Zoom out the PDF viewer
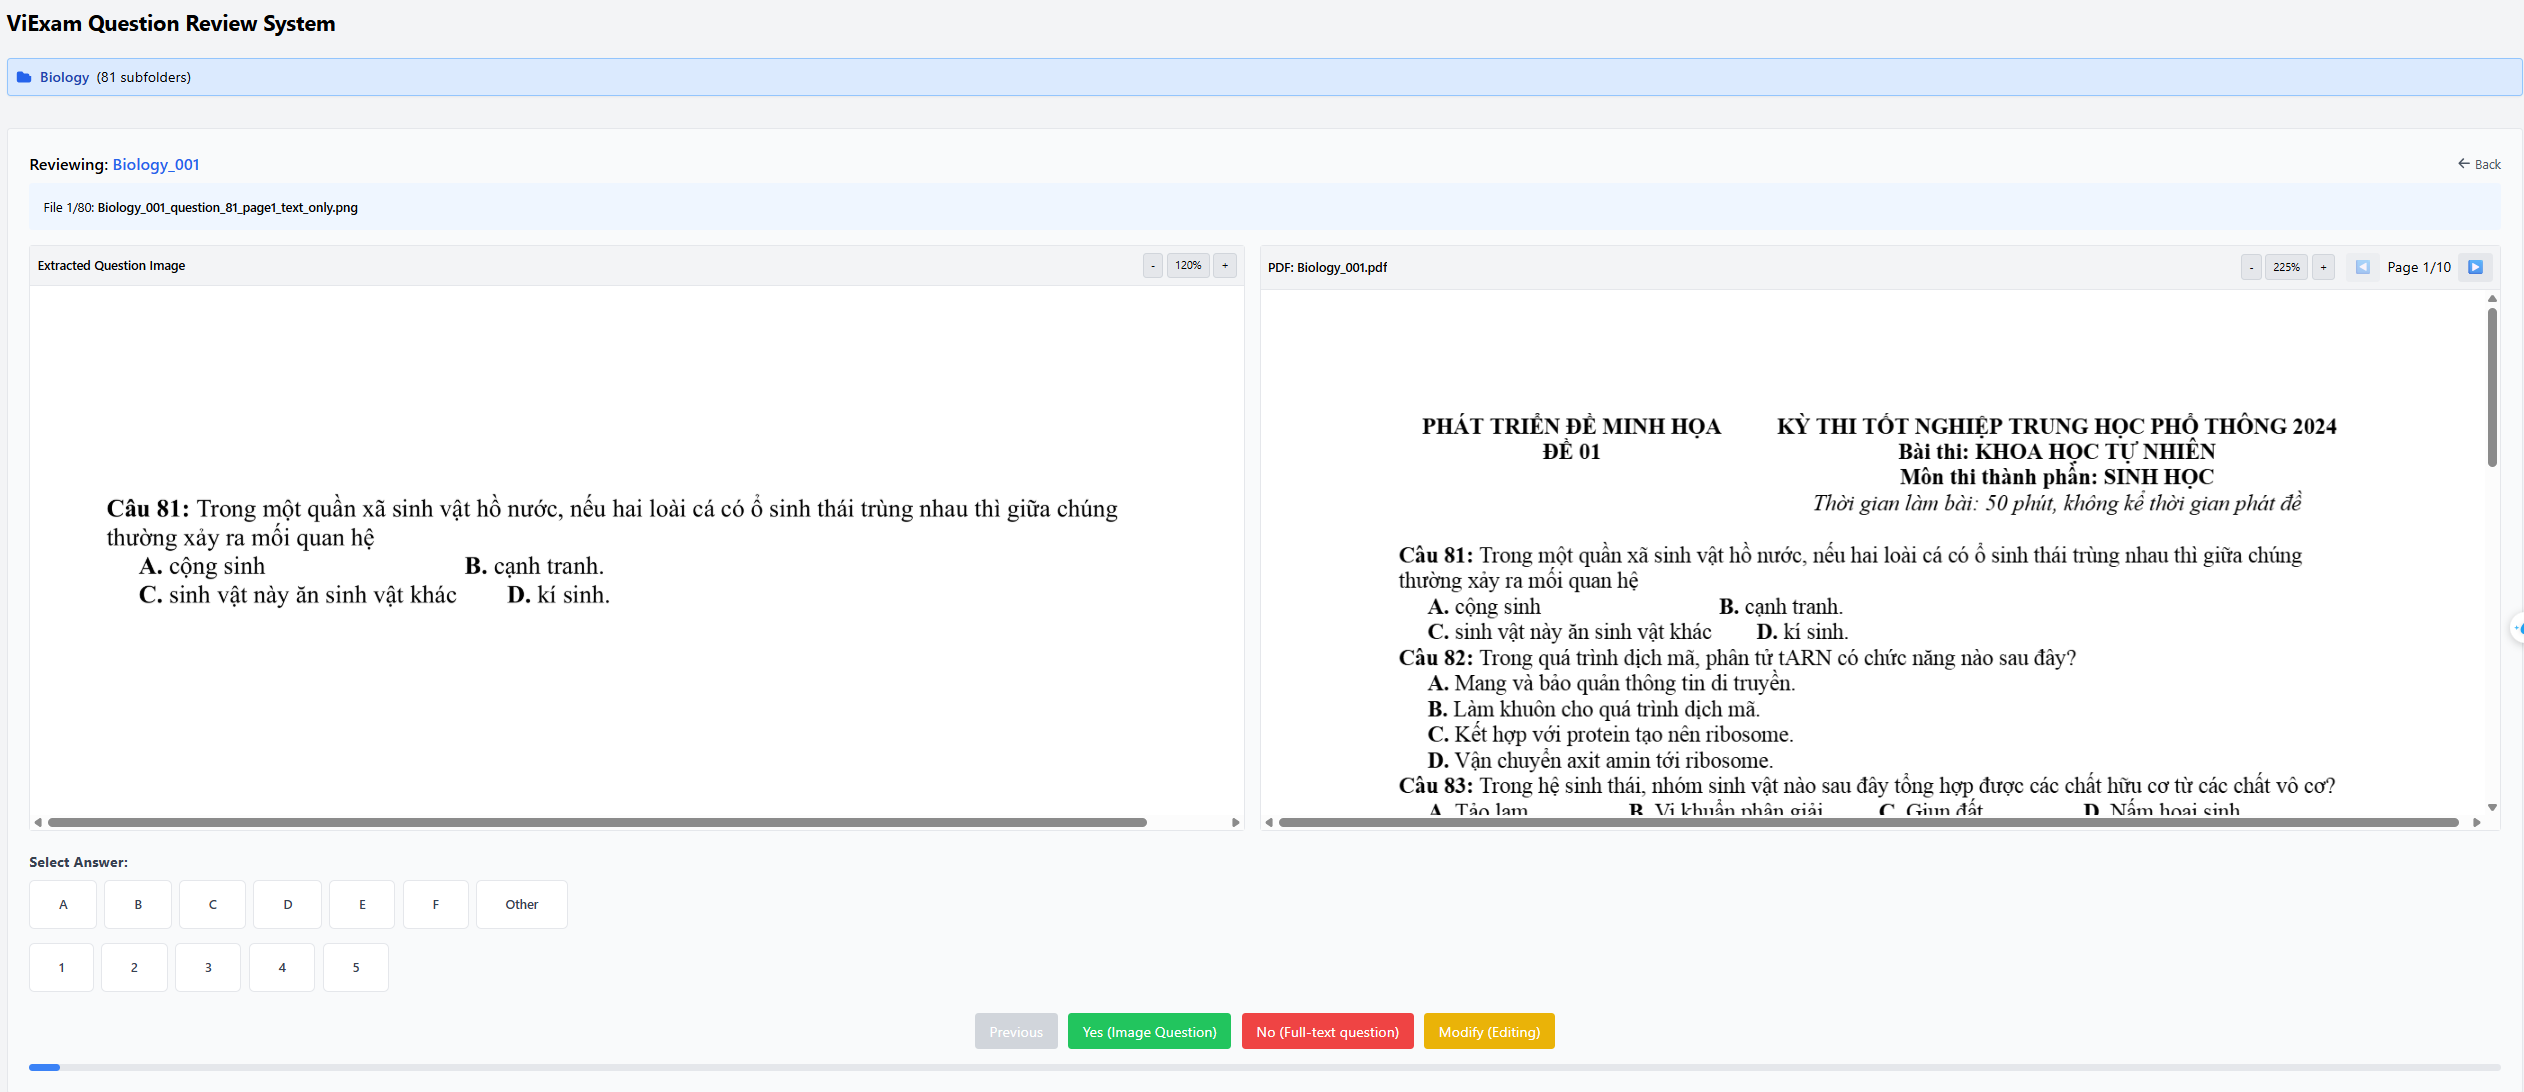 (2251, 267)
